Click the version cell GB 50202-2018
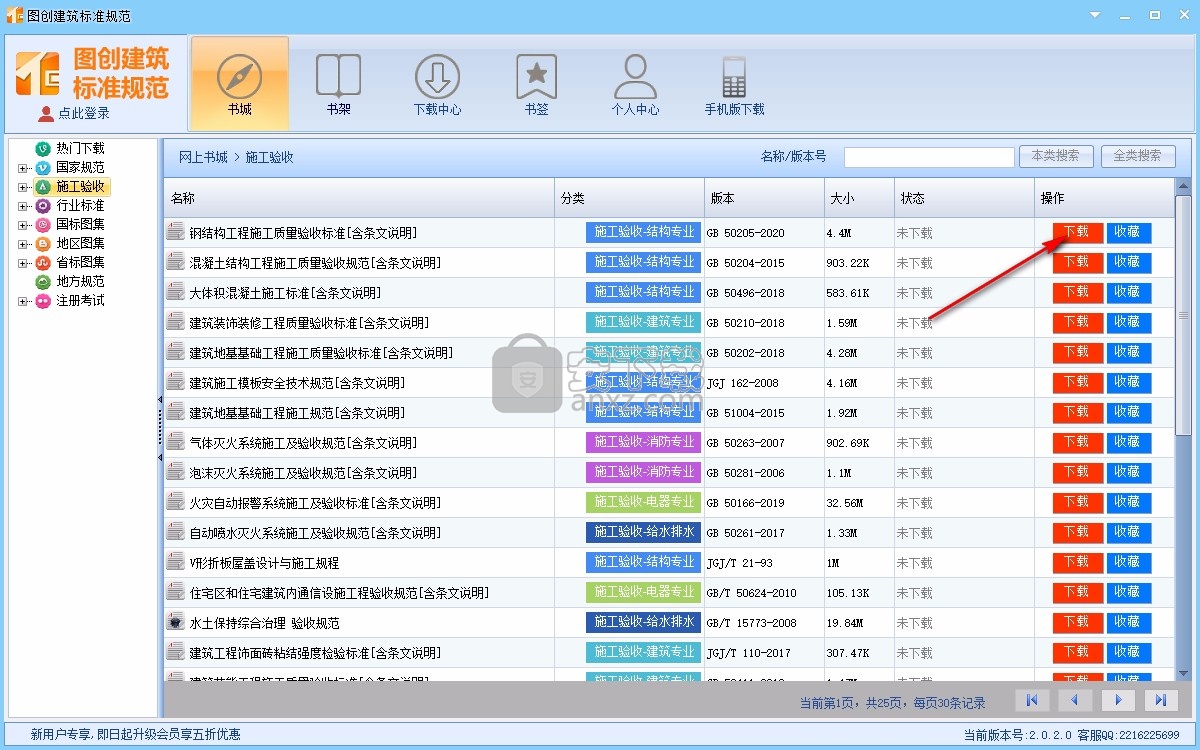Viewport: 1200px width, 750px height. [746, 353]
